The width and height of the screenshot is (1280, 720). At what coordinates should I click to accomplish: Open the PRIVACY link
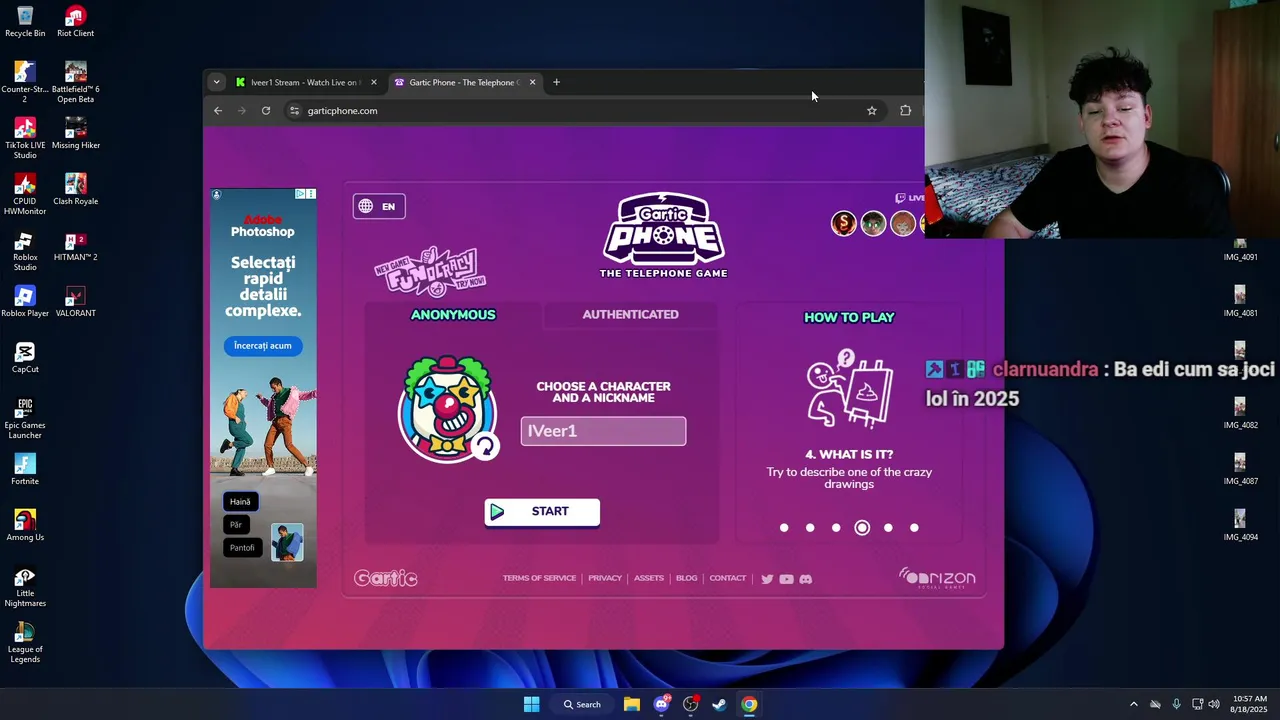tap(605, 578)
